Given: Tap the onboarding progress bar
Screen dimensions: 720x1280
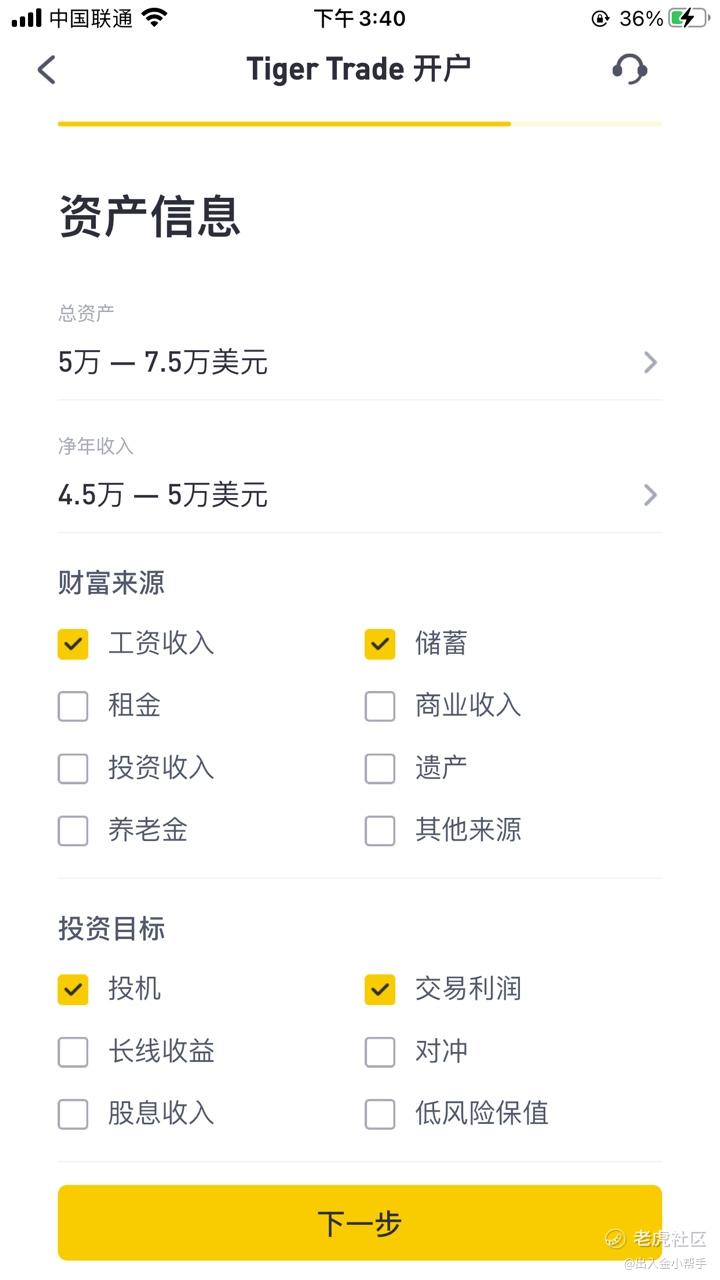Looking at the screenshot, I should (359, 124).
